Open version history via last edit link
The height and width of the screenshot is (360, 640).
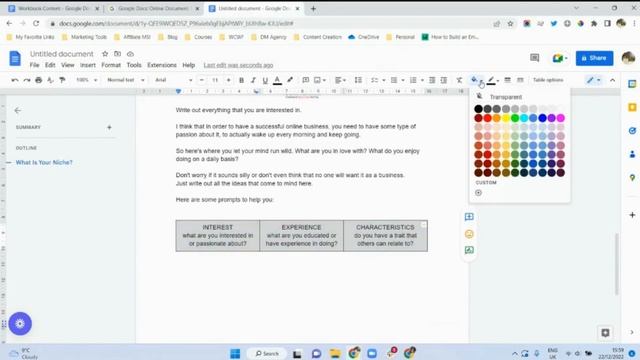[x=238, y=65]
